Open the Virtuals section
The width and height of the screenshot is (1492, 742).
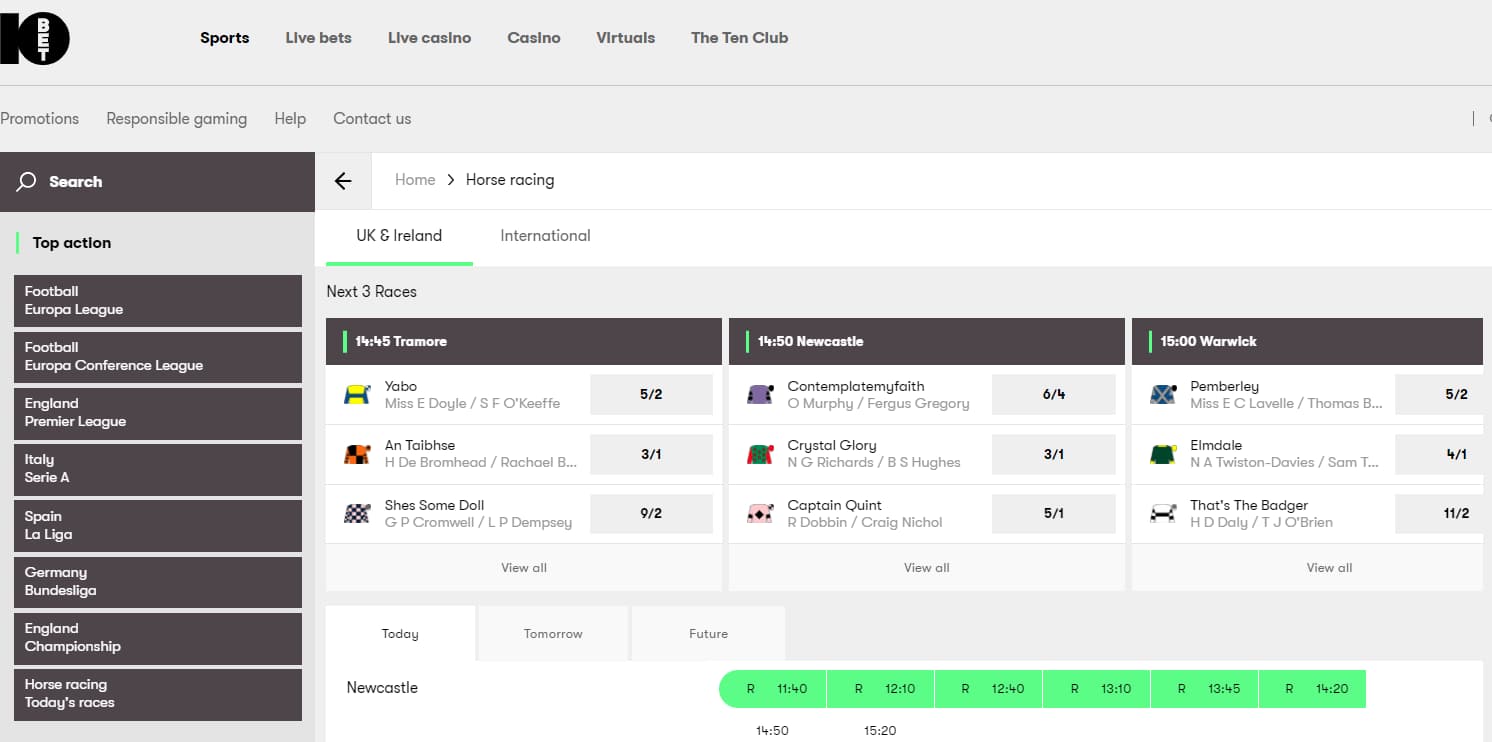(x=626, y=38)
